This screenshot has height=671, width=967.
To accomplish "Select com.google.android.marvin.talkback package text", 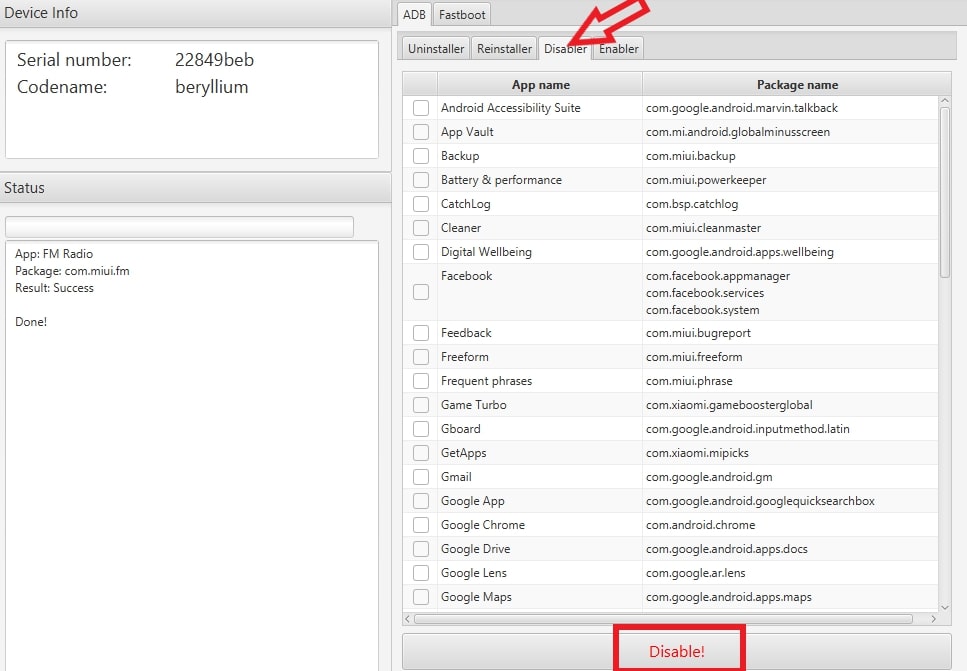I will [741, 108].
